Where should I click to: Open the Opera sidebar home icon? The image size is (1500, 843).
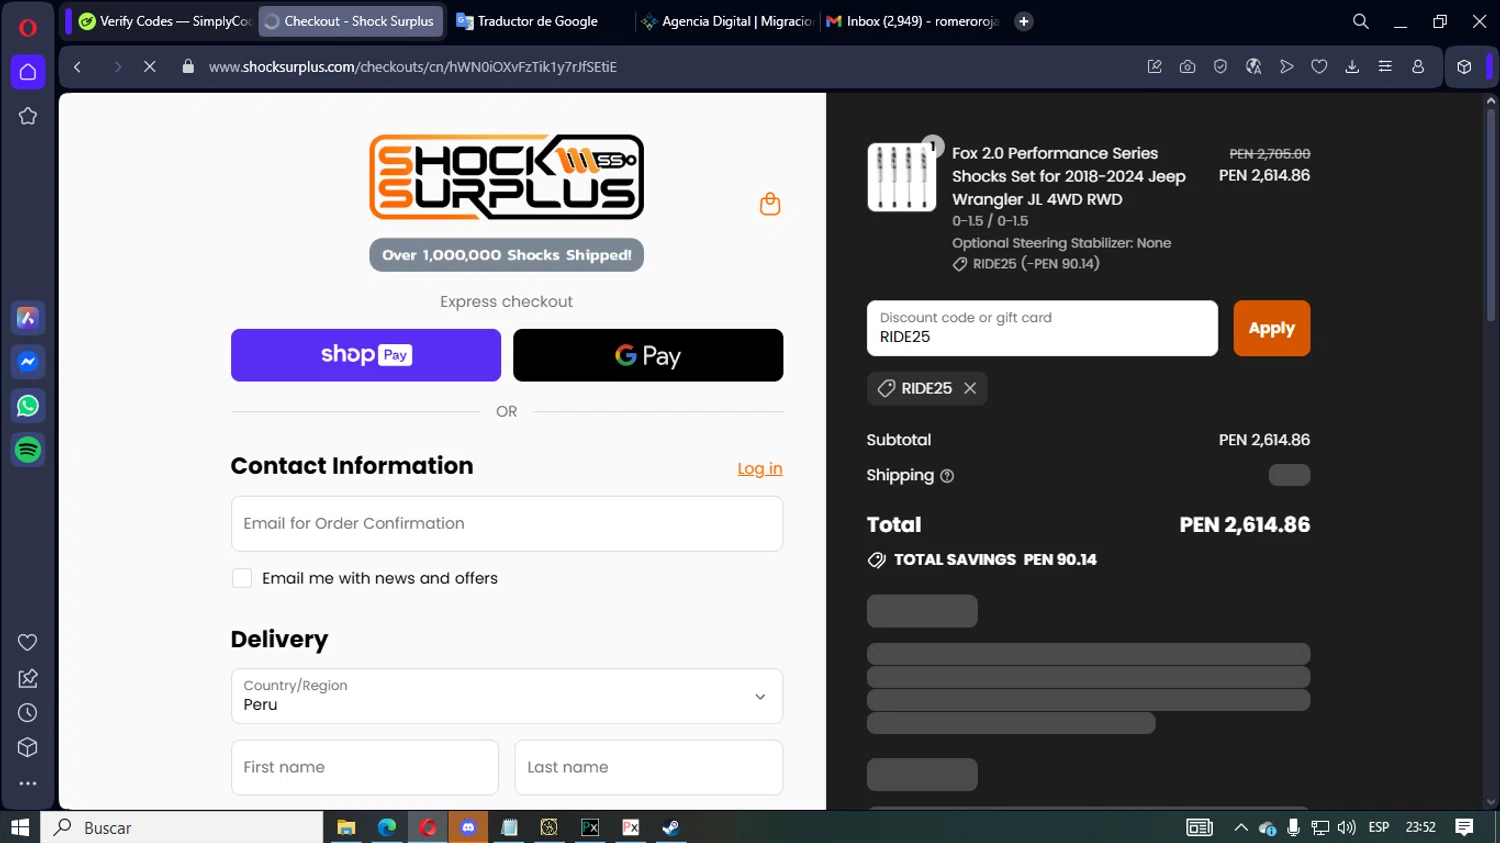(28, 72)
